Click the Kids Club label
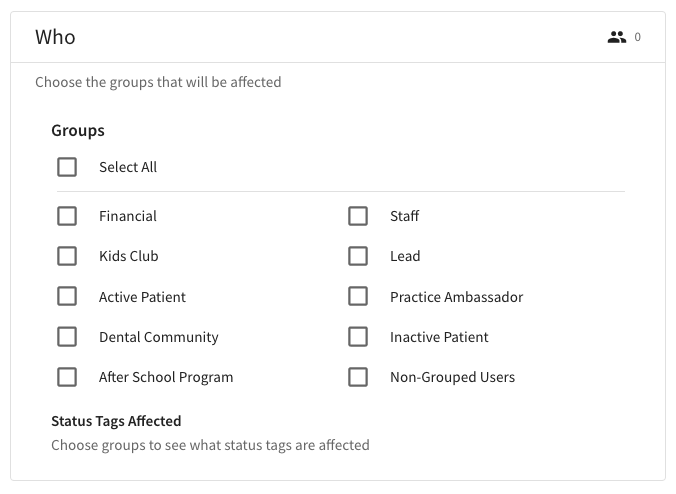The image size is (676, 494). [129, 256]
